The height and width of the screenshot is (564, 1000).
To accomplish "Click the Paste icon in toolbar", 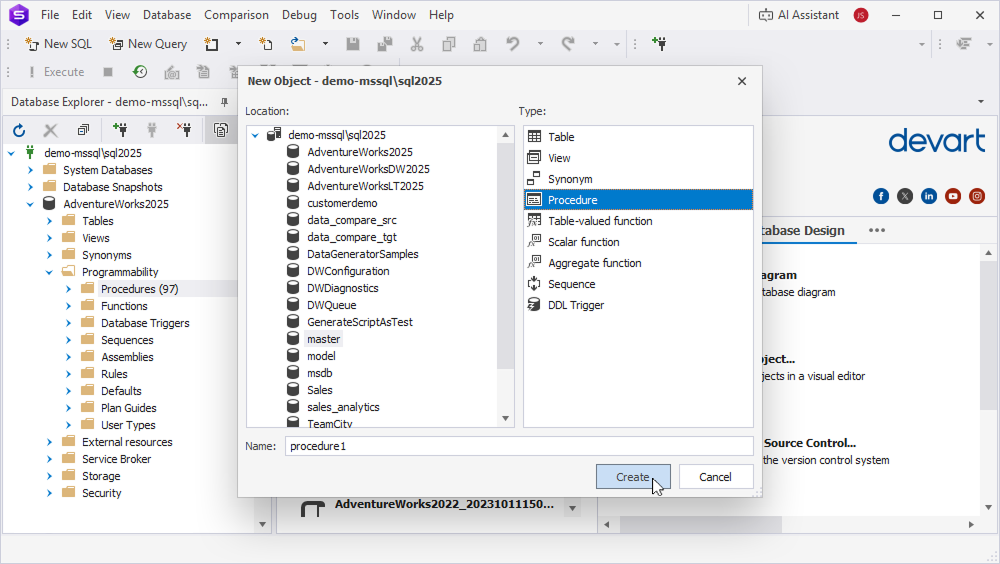I will click(480, 44).
